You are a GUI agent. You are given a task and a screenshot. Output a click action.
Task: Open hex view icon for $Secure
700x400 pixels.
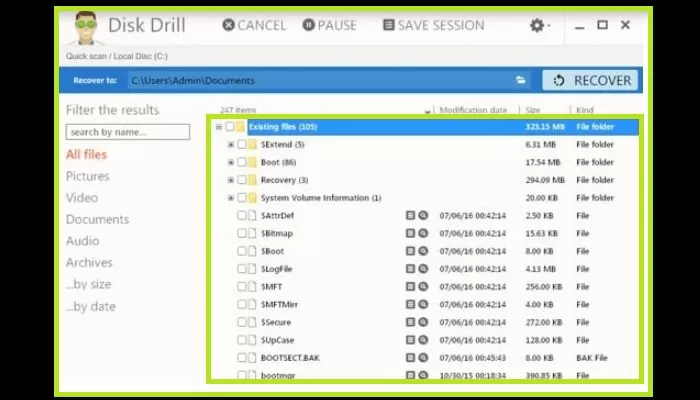point(410,322)
